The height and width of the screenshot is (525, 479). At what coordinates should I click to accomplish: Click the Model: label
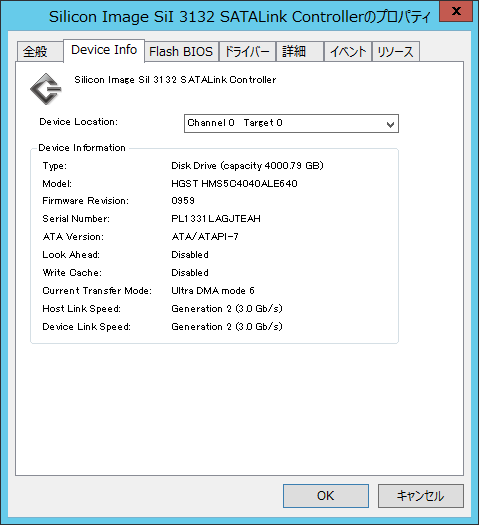57,183
